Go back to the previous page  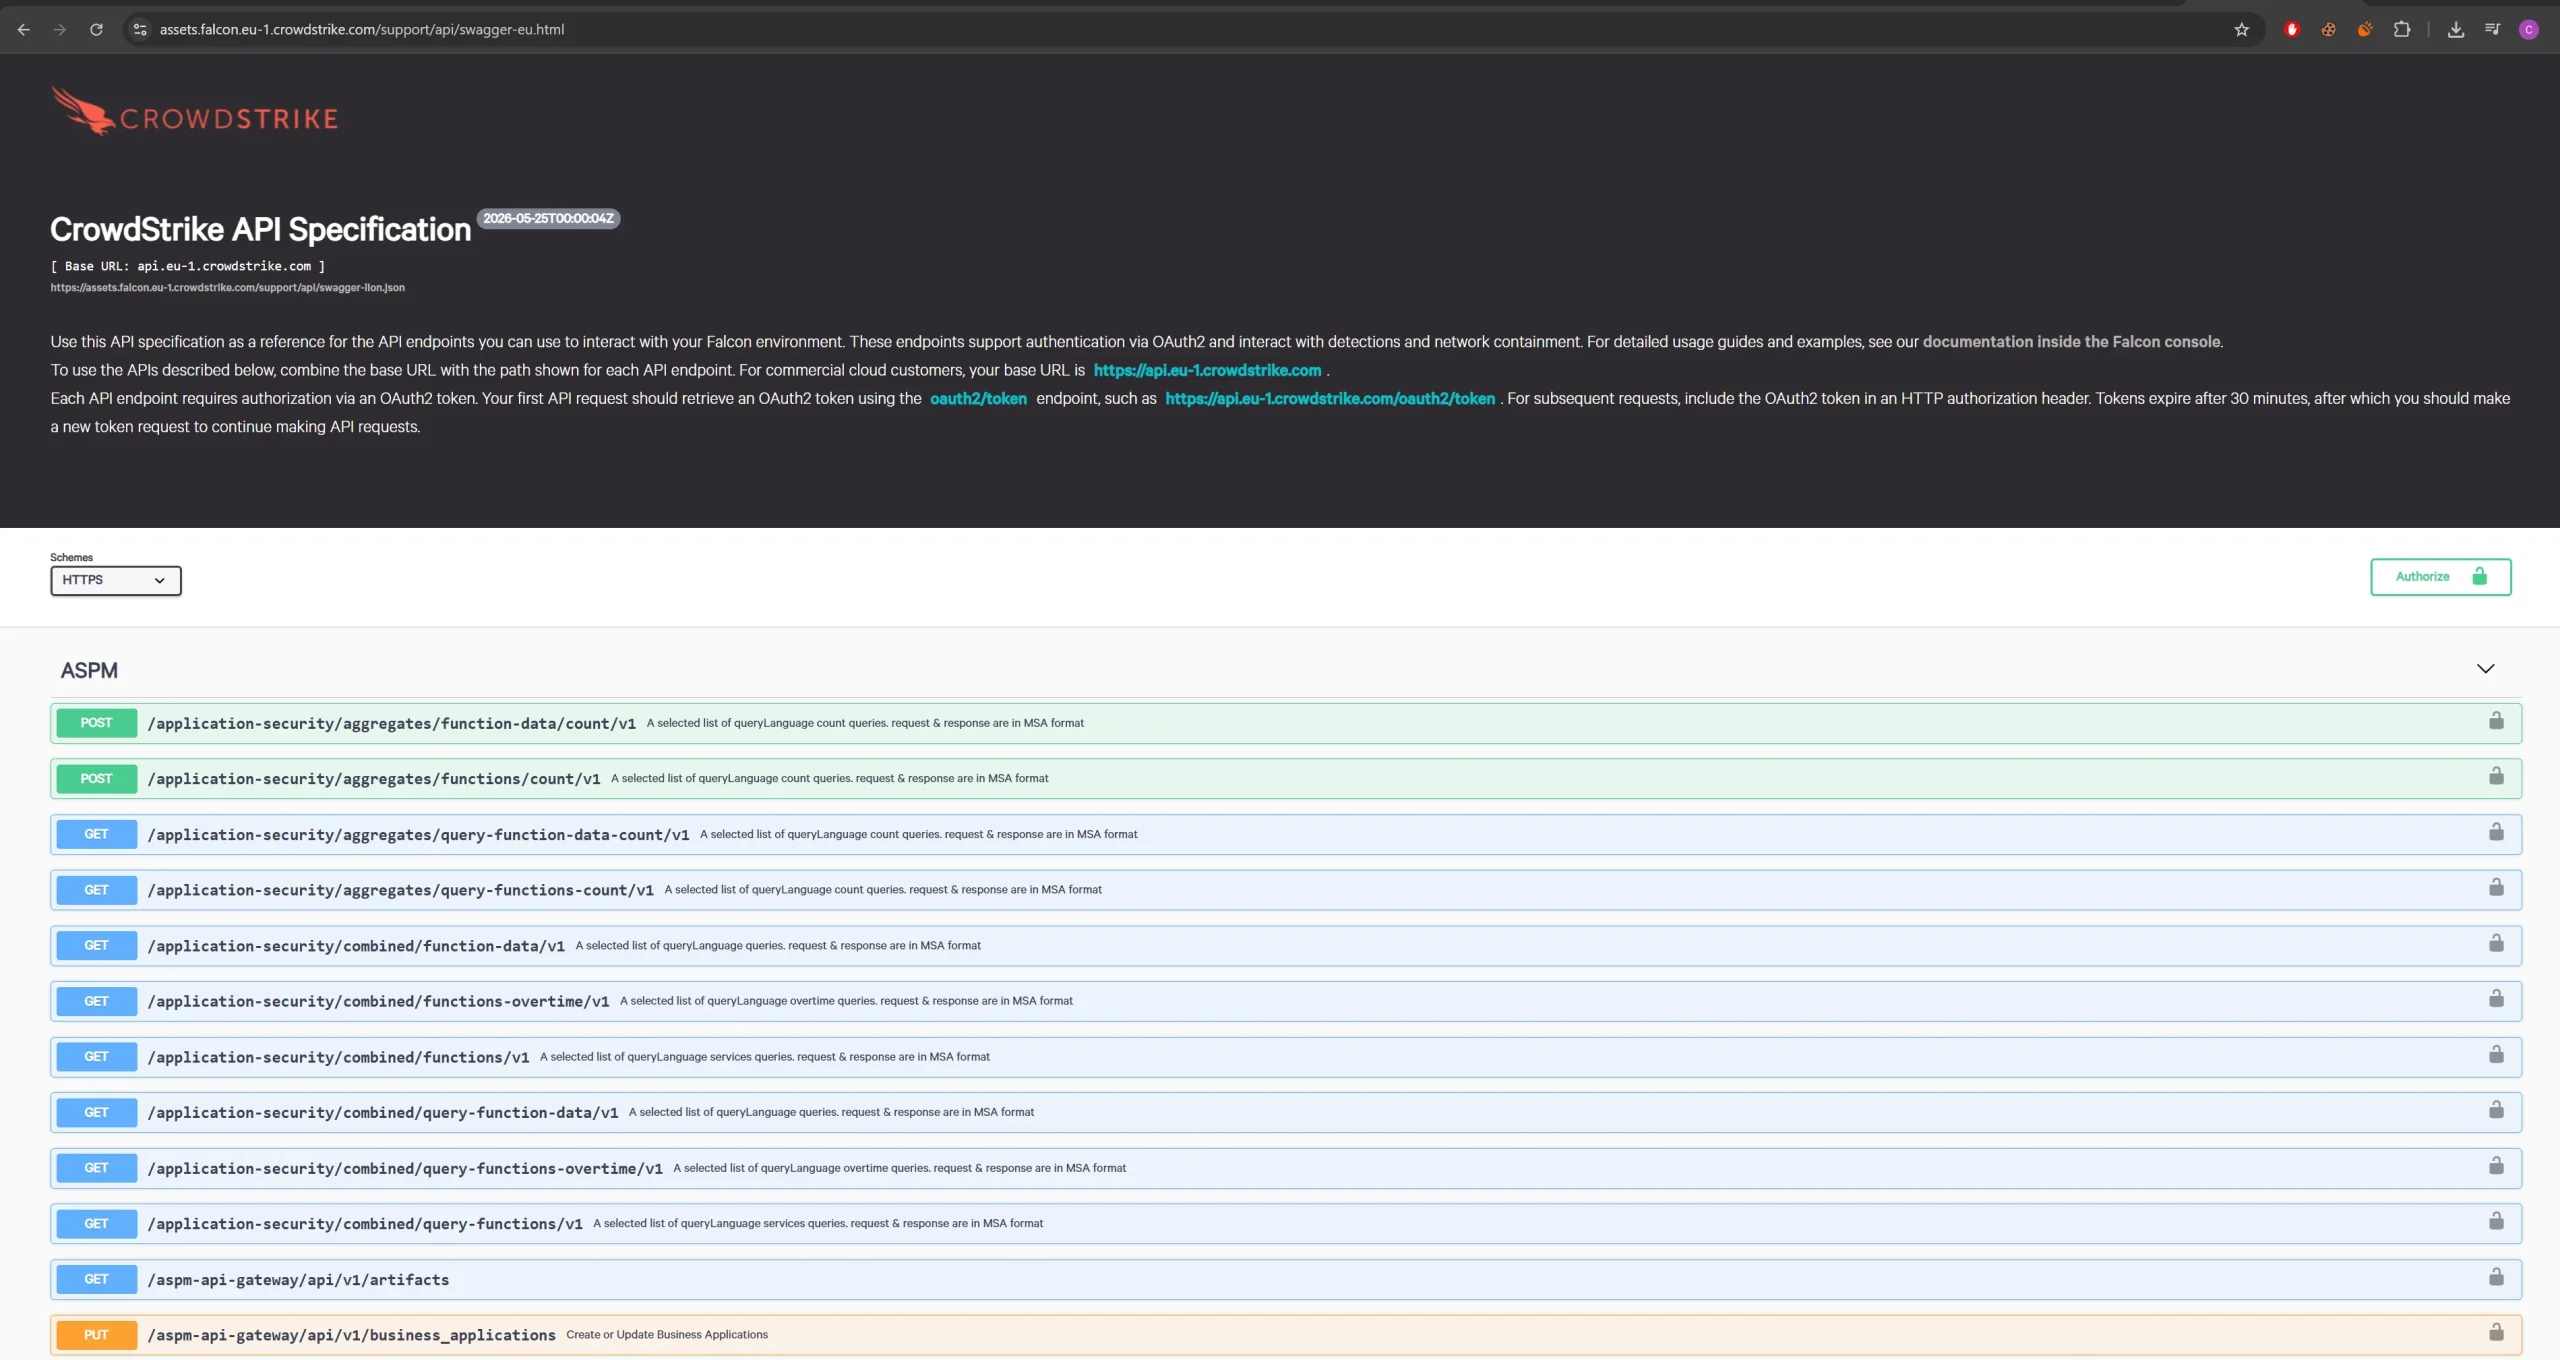[x=24, y=30]
